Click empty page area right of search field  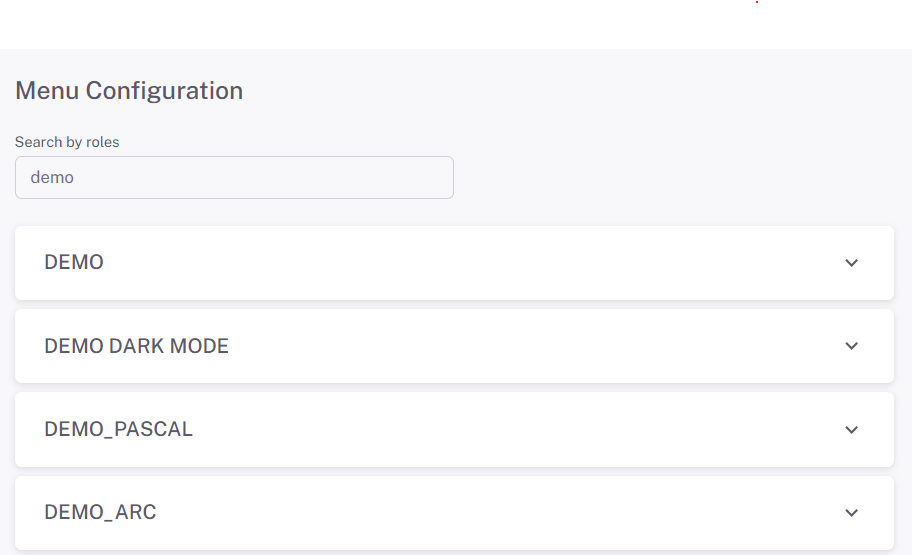tap(680, 177)
